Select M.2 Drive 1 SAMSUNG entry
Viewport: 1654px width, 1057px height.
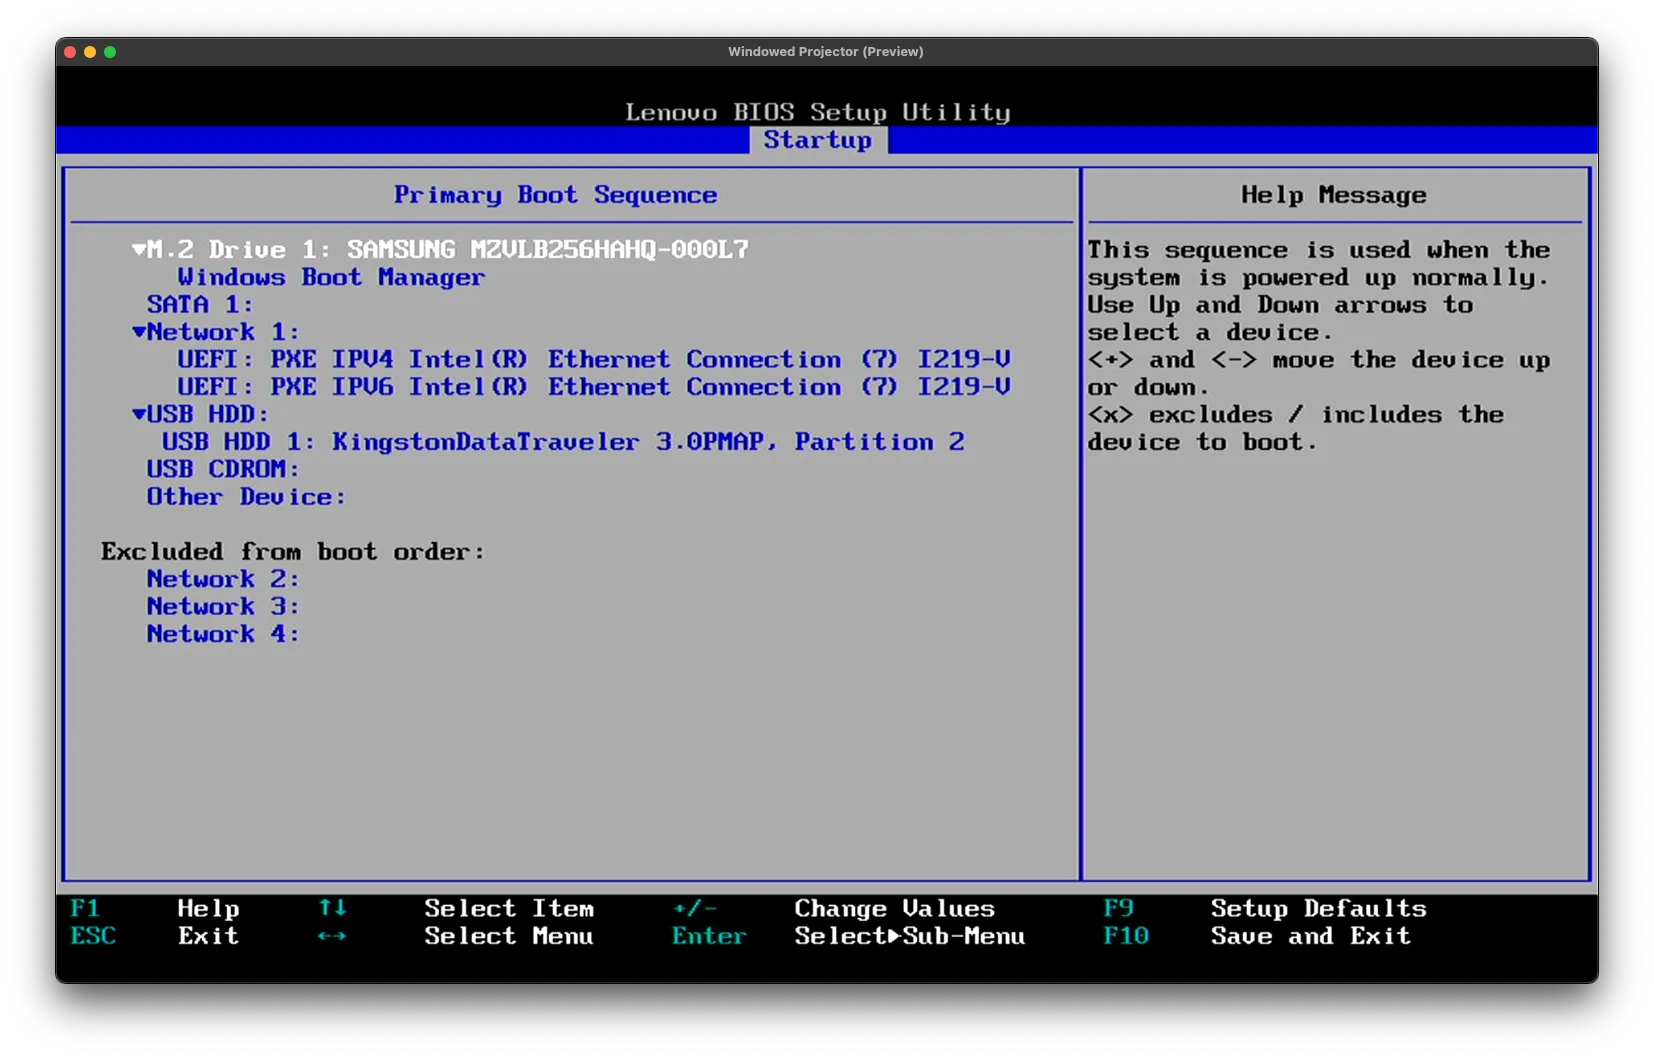coord(447,249)
